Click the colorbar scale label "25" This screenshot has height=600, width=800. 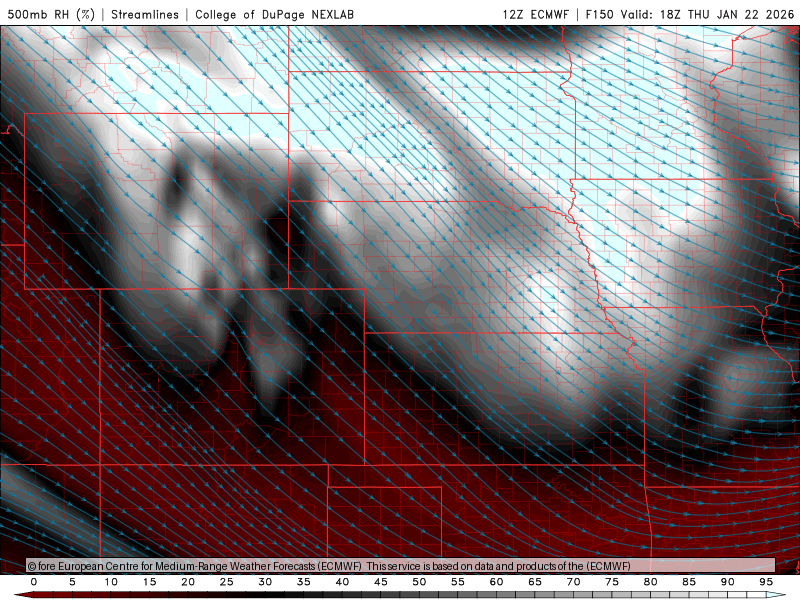(227, 582)
